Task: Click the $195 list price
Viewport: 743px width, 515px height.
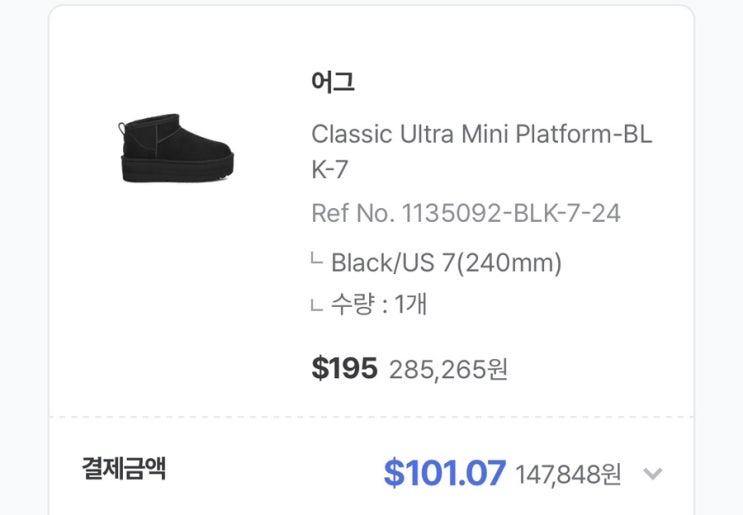Action: [344, 368]
